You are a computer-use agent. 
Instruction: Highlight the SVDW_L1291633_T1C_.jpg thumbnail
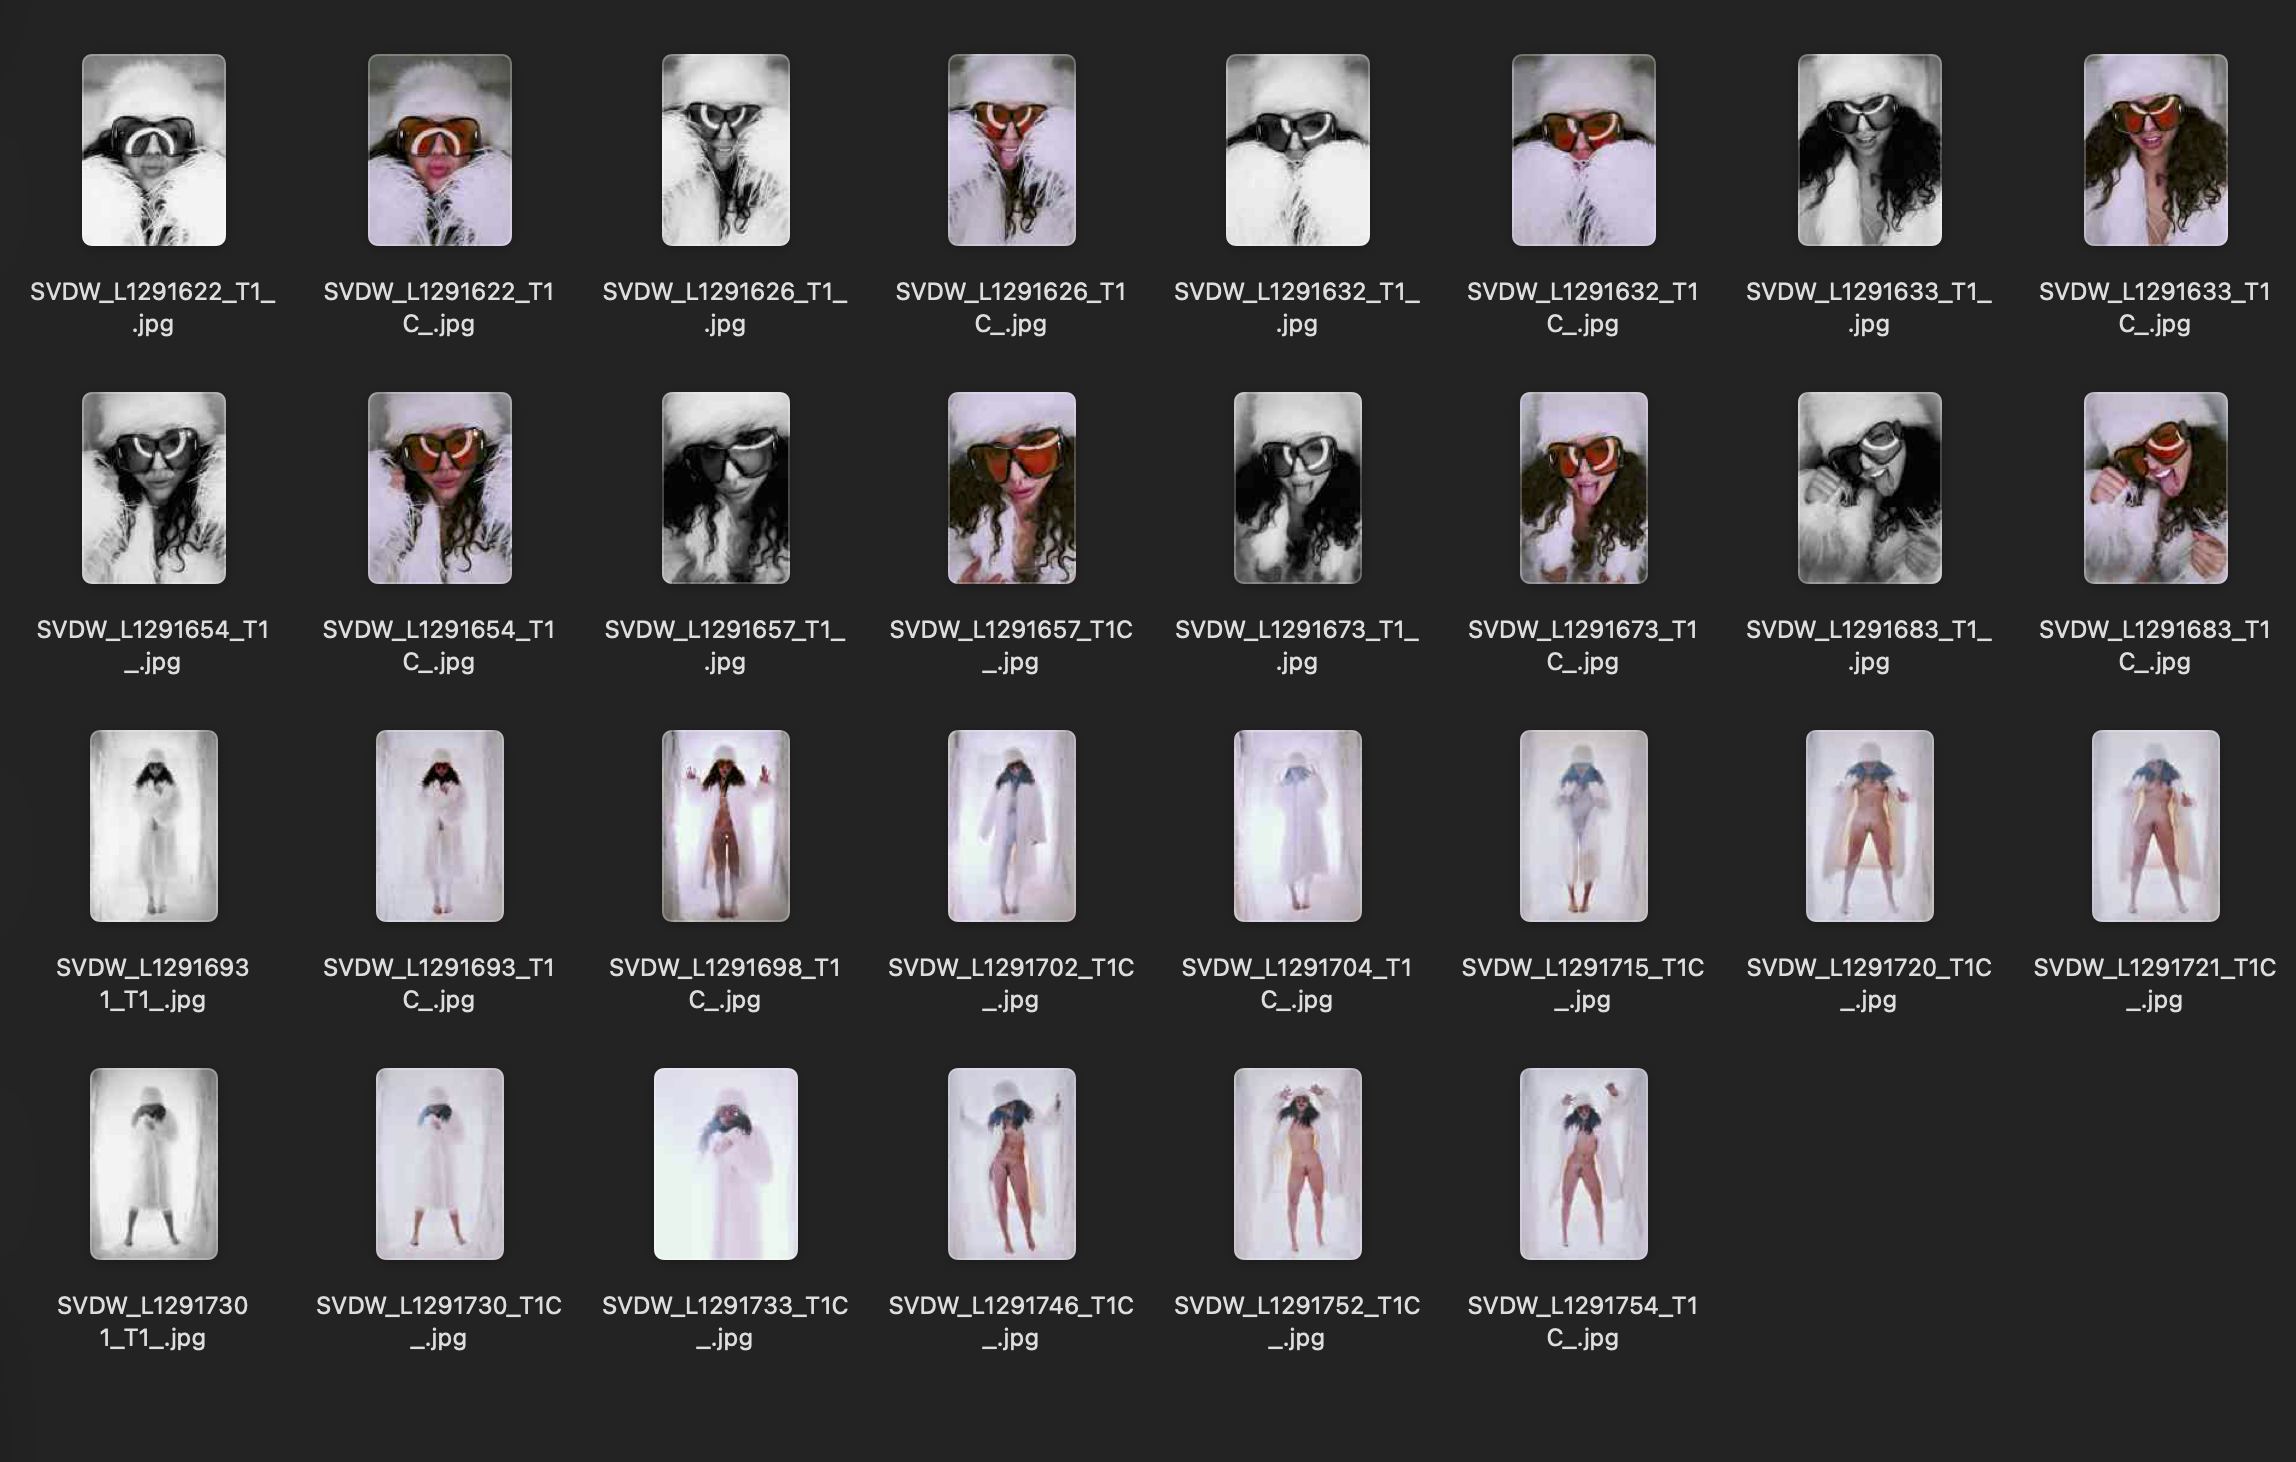(x=2155, y=150)
